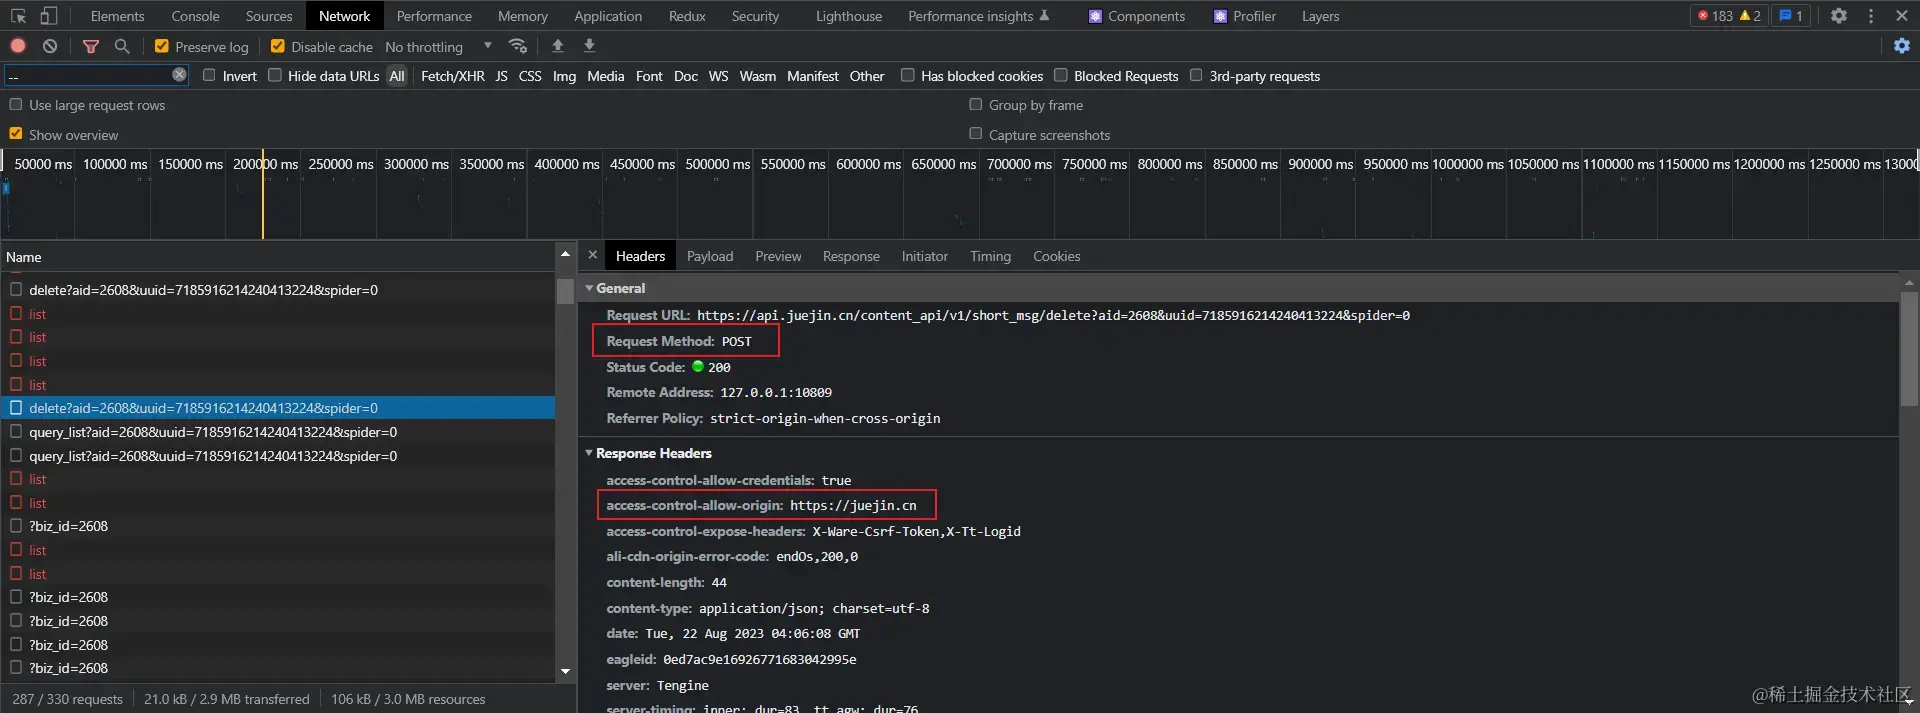Open the Cookies tab
Image resolution: width=1920 pixels, height=713 pixels.
[x=1056, y=256]
